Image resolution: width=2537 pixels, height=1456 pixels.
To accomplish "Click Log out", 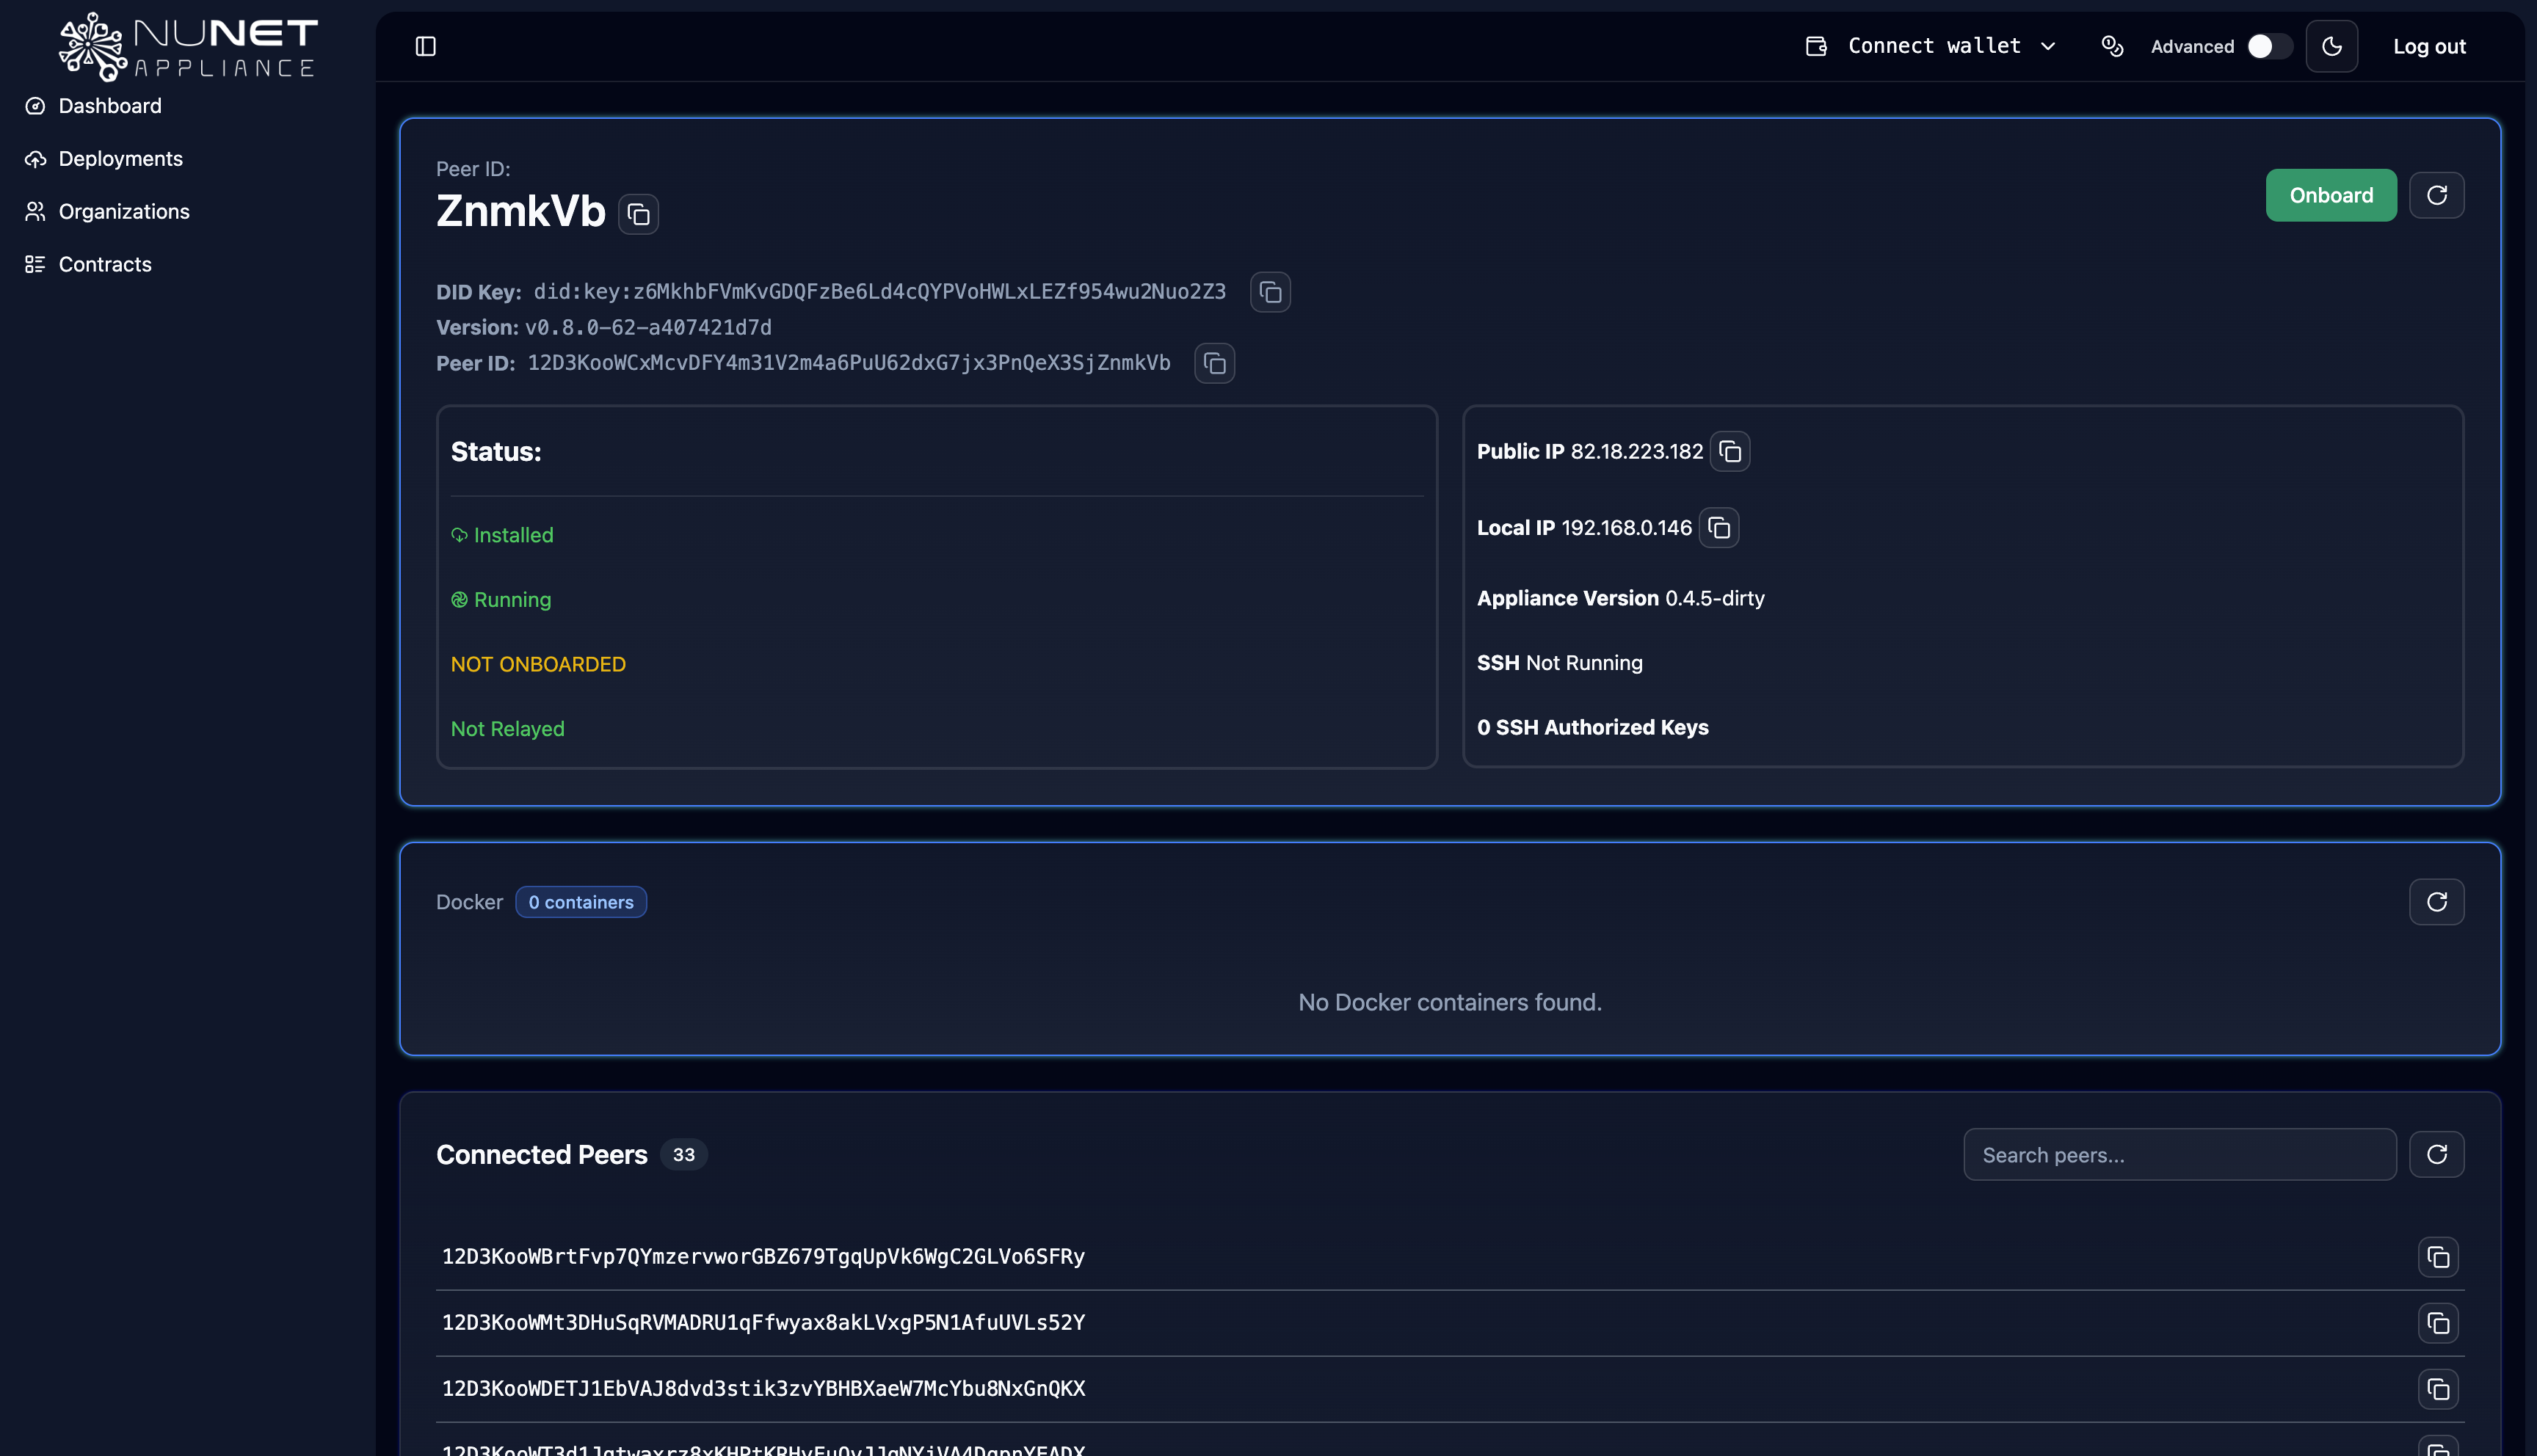I will coord(2428,46).
